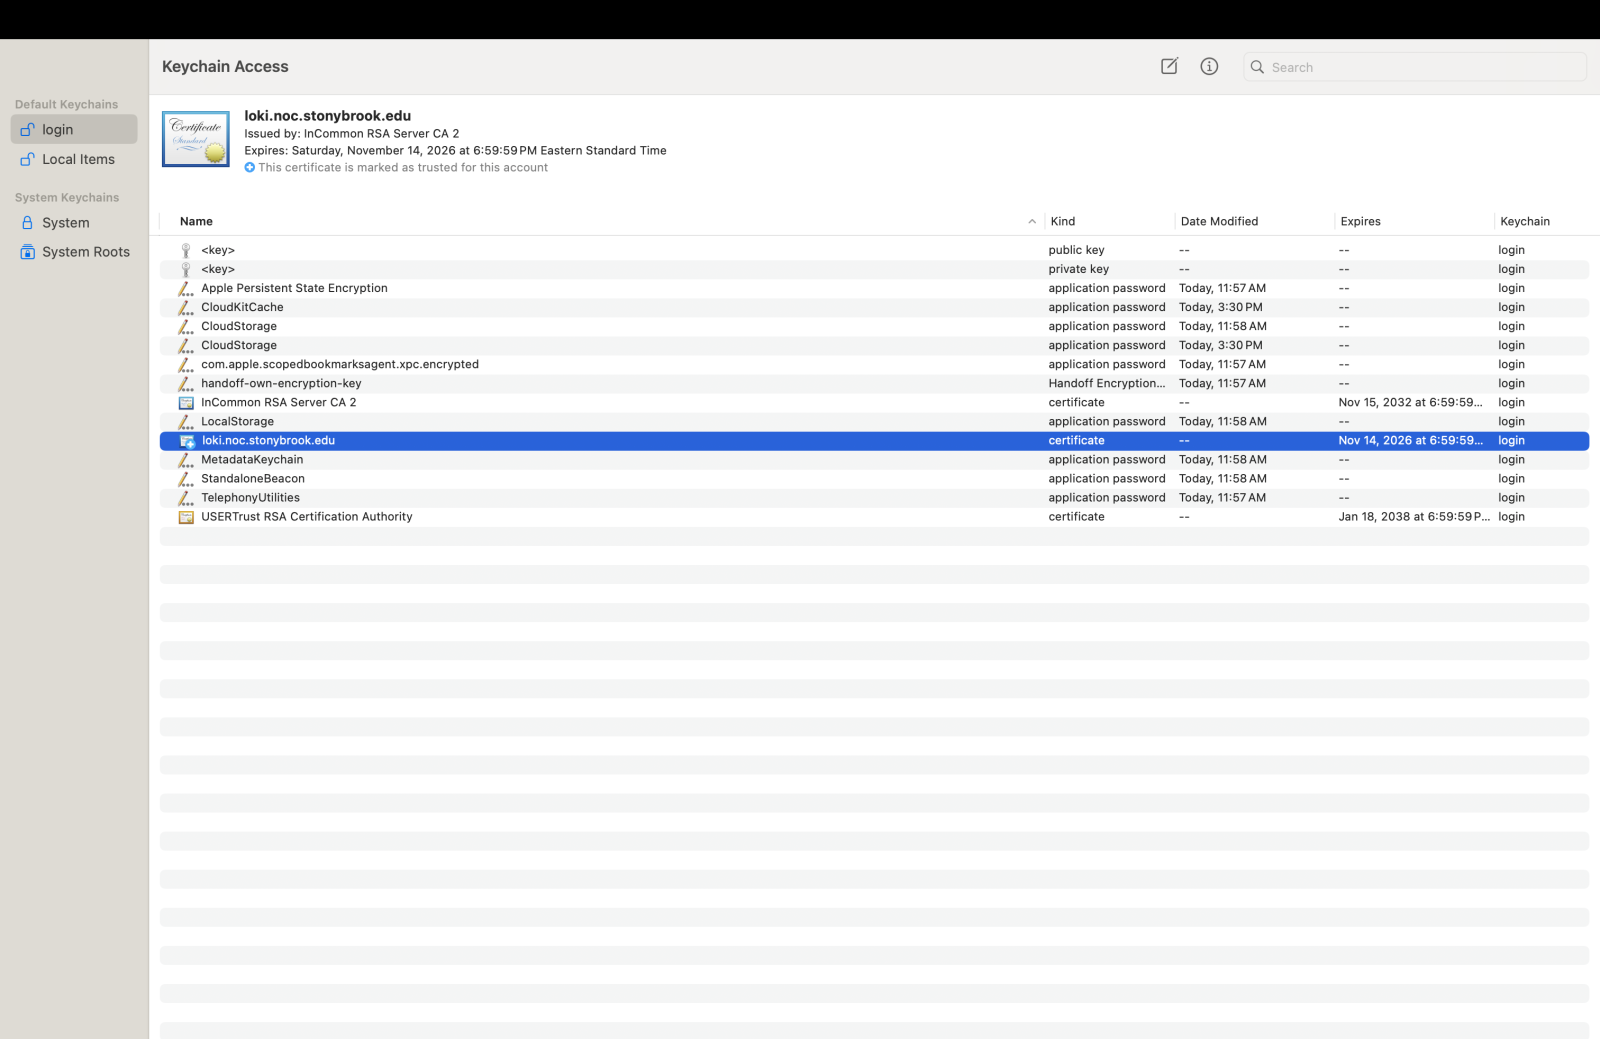Select the private key <key> entry
Screen dimensions: 1600x1039
tap(874, 269)
